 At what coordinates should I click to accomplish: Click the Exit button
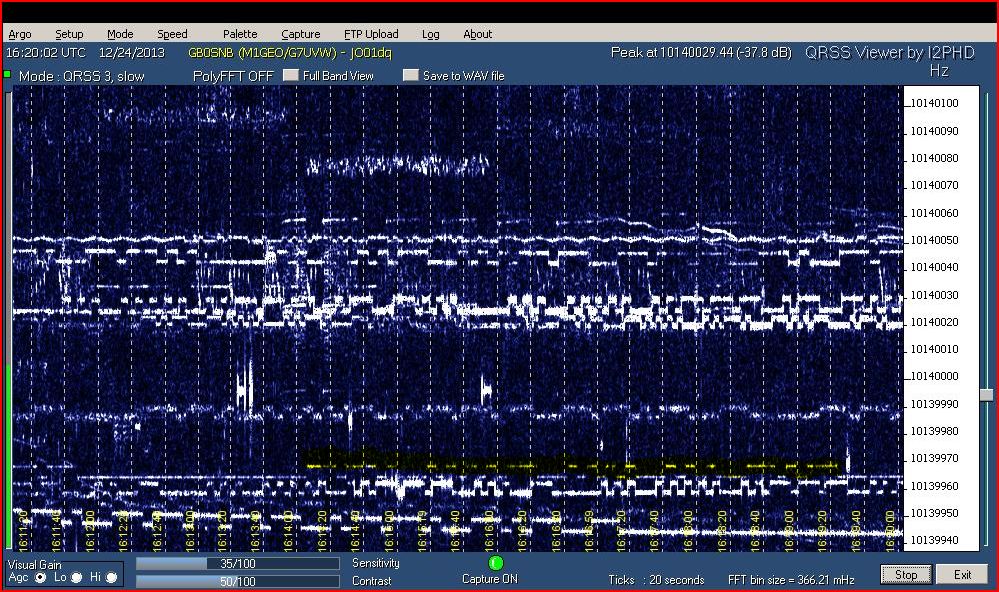[962, 575]
